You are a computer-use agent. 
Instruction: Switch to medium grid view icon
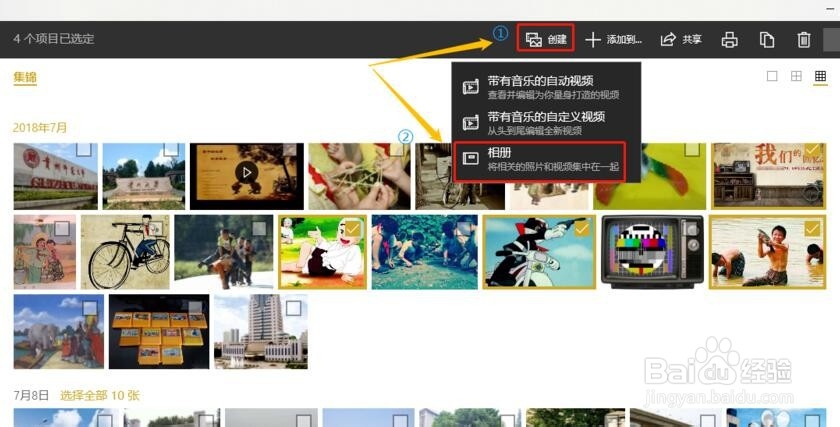[797, 76]
